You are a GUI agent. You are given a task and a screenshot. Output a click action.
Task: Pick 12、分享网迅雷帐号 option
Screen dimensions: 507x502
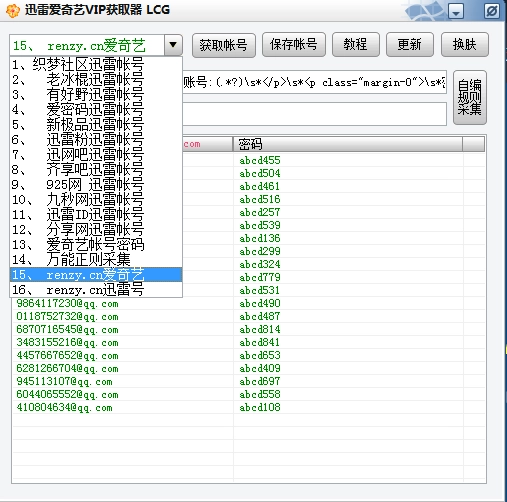click(x=96, y=230)
